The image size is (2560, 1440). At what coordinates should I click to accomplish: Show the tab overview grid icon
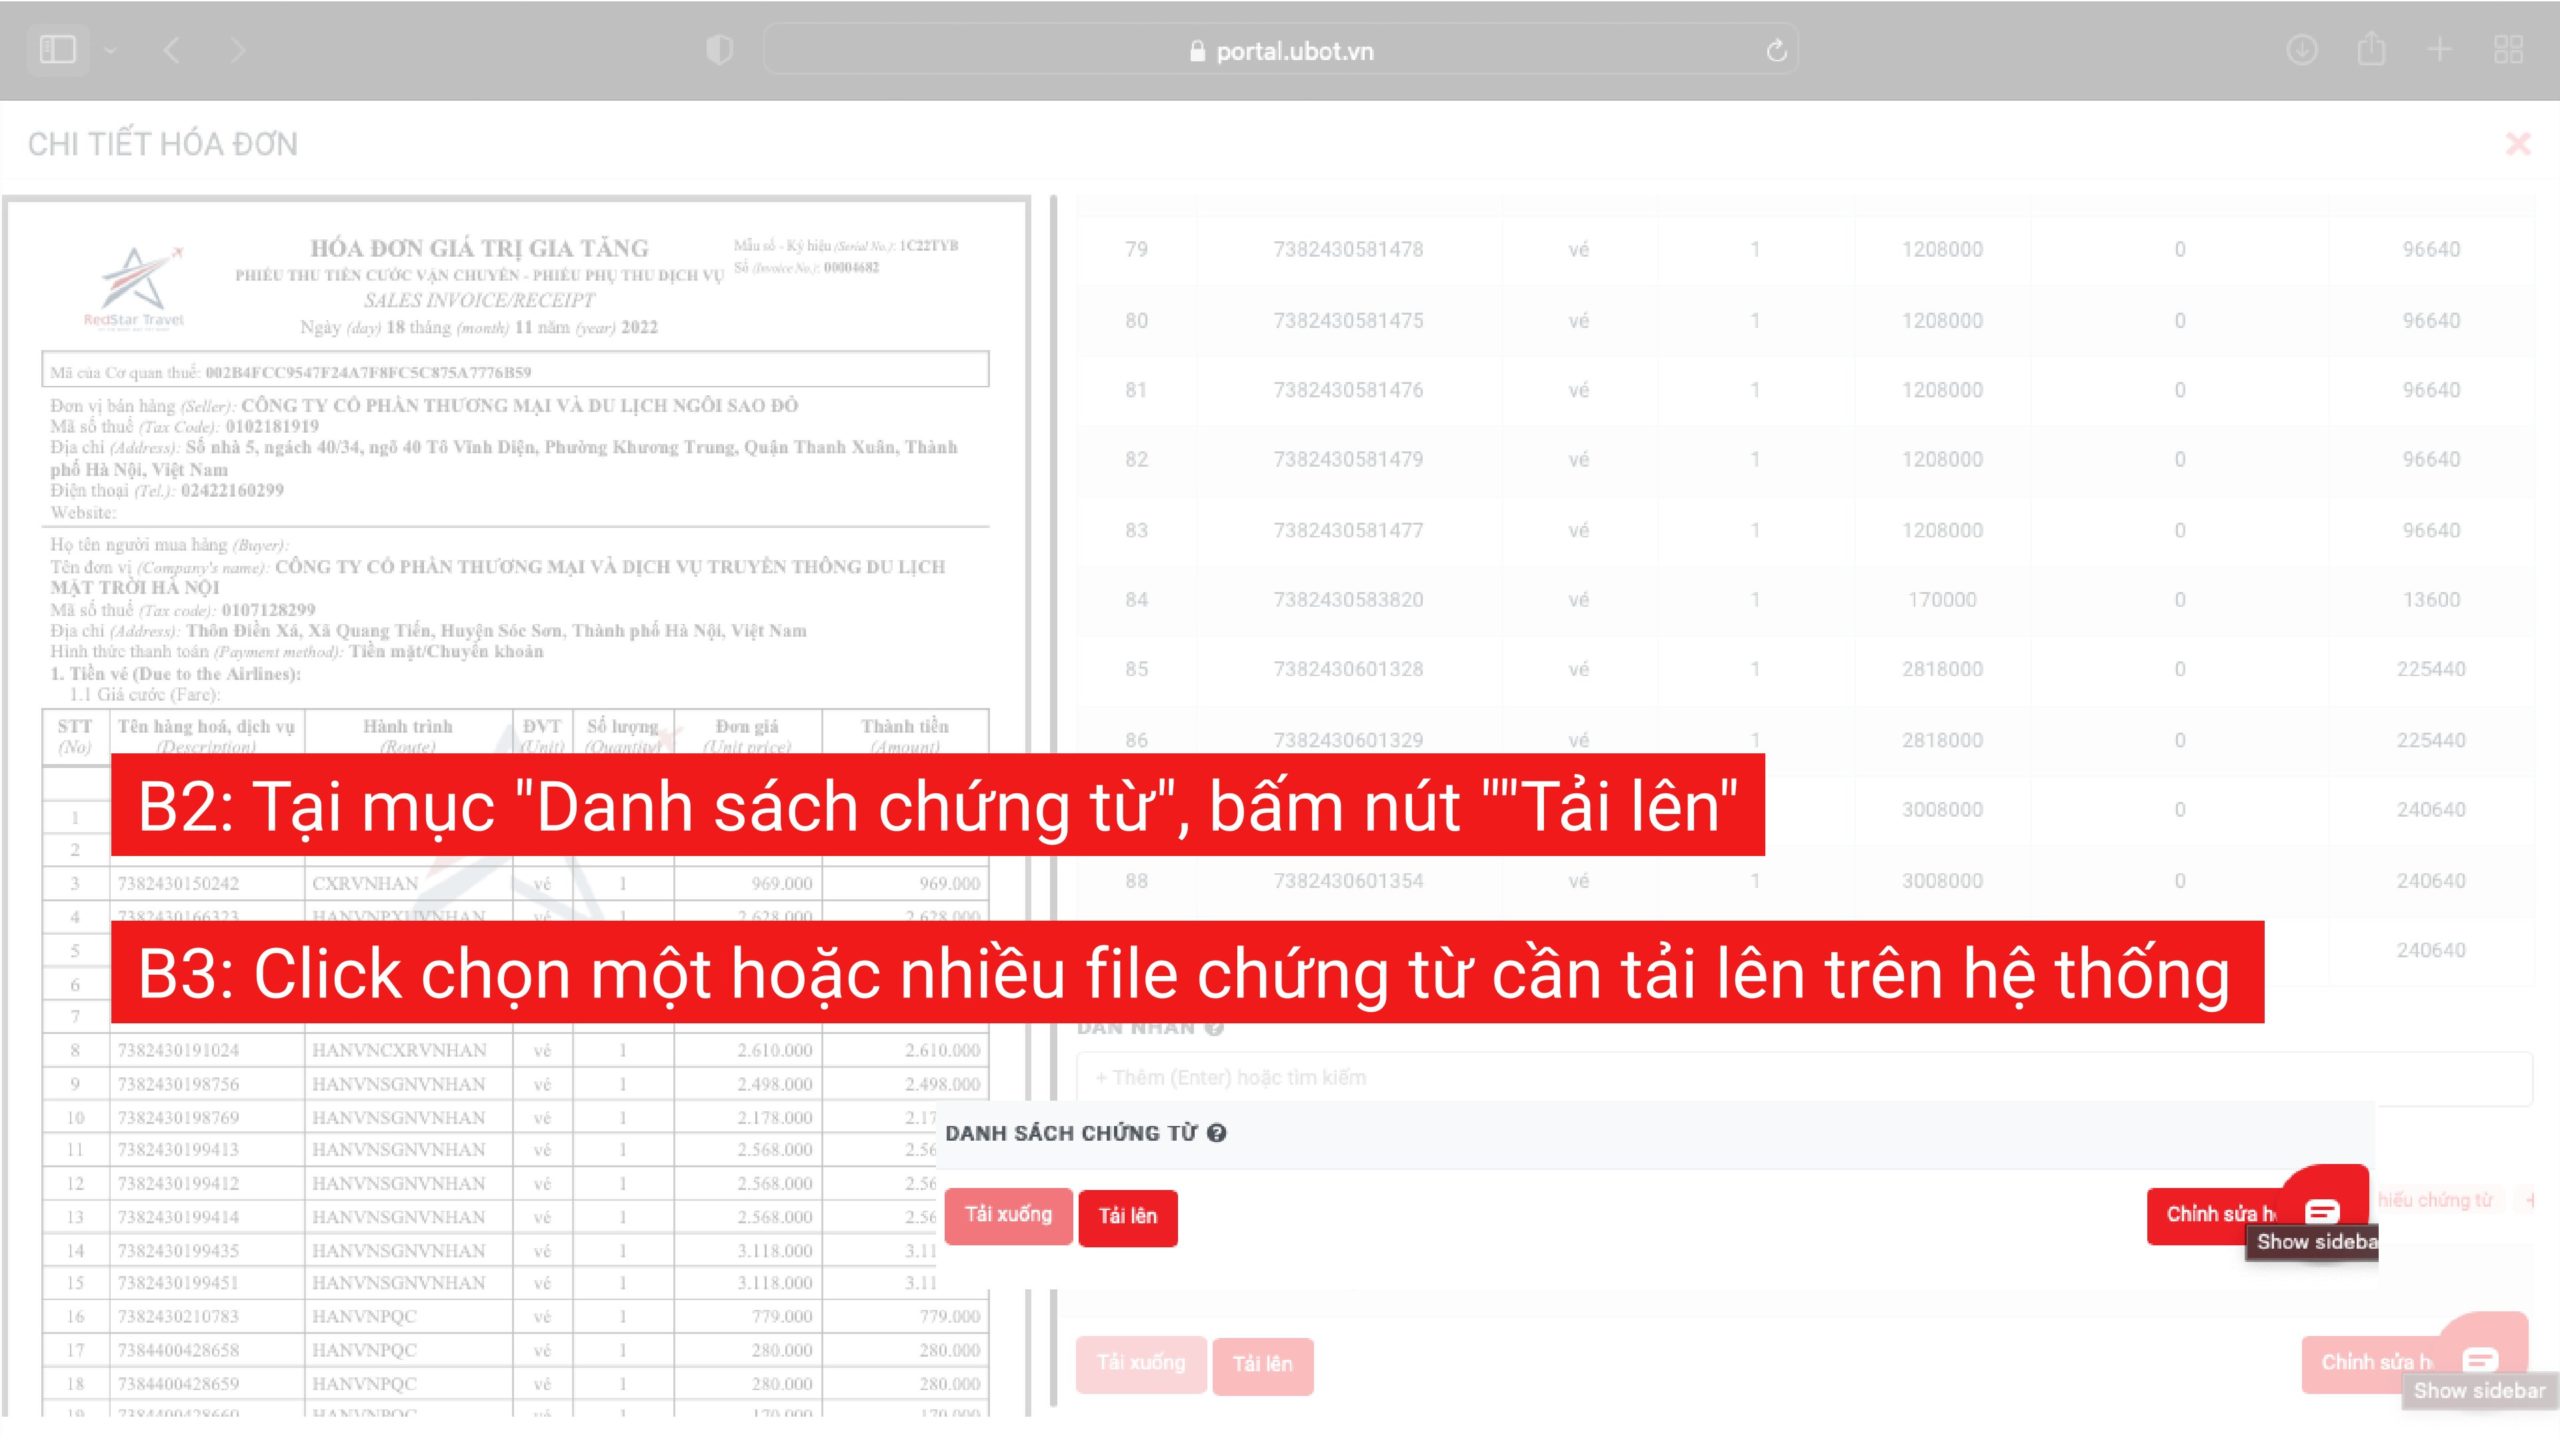[x=2508, y=50]
